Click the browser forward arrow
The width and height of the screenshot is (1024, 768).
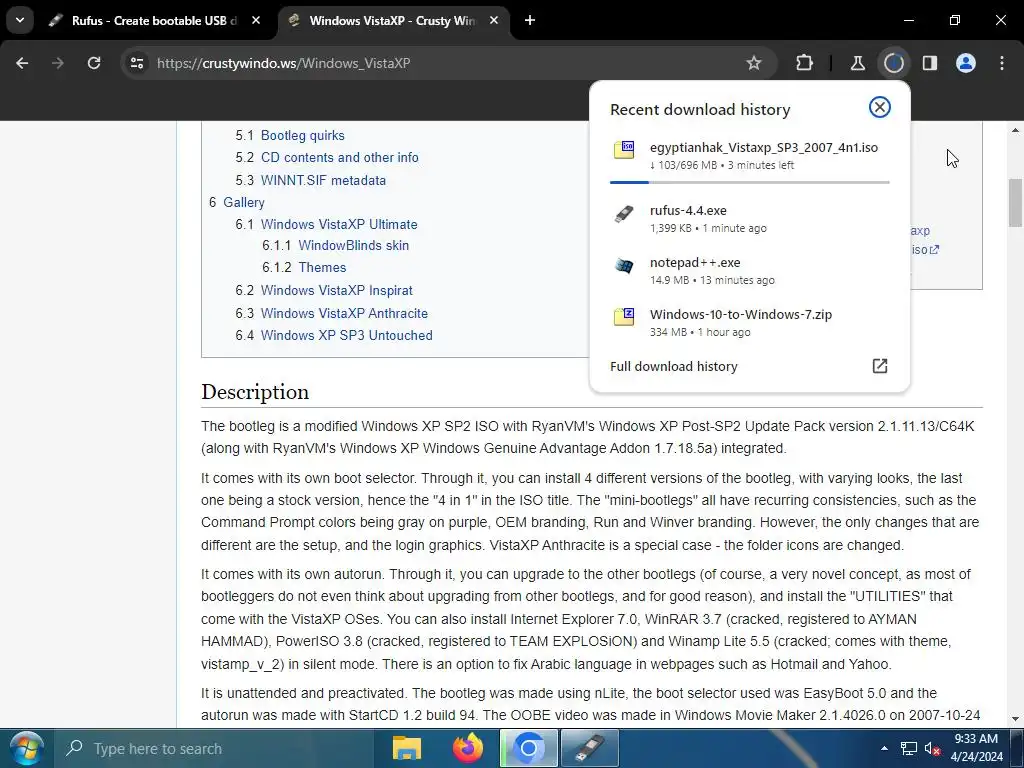coord(58,63)
